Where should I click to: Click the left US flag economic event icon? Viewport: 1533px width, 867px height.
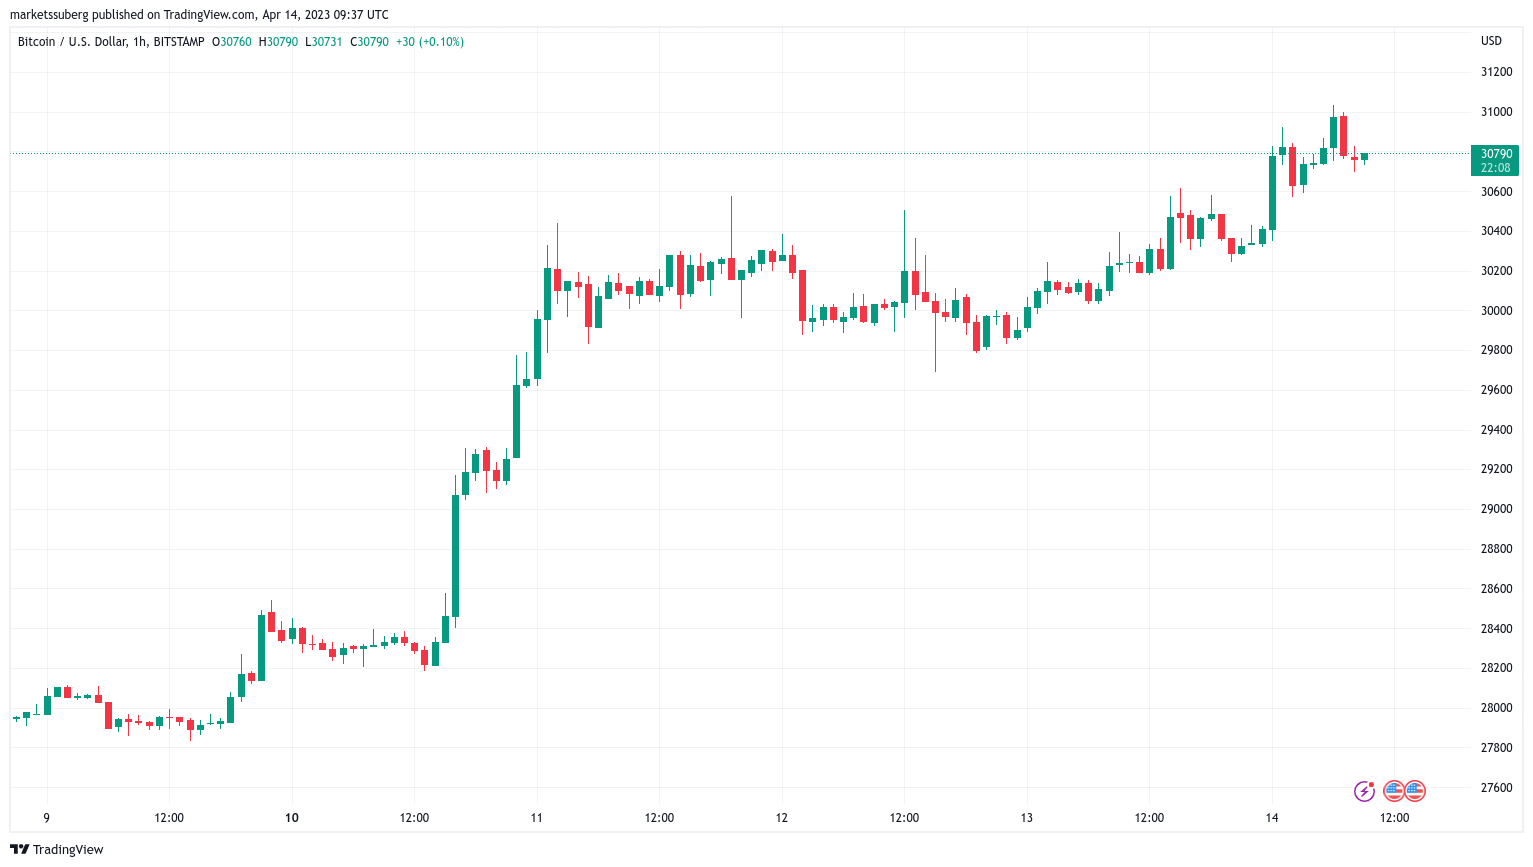(x=1394, y=792)
